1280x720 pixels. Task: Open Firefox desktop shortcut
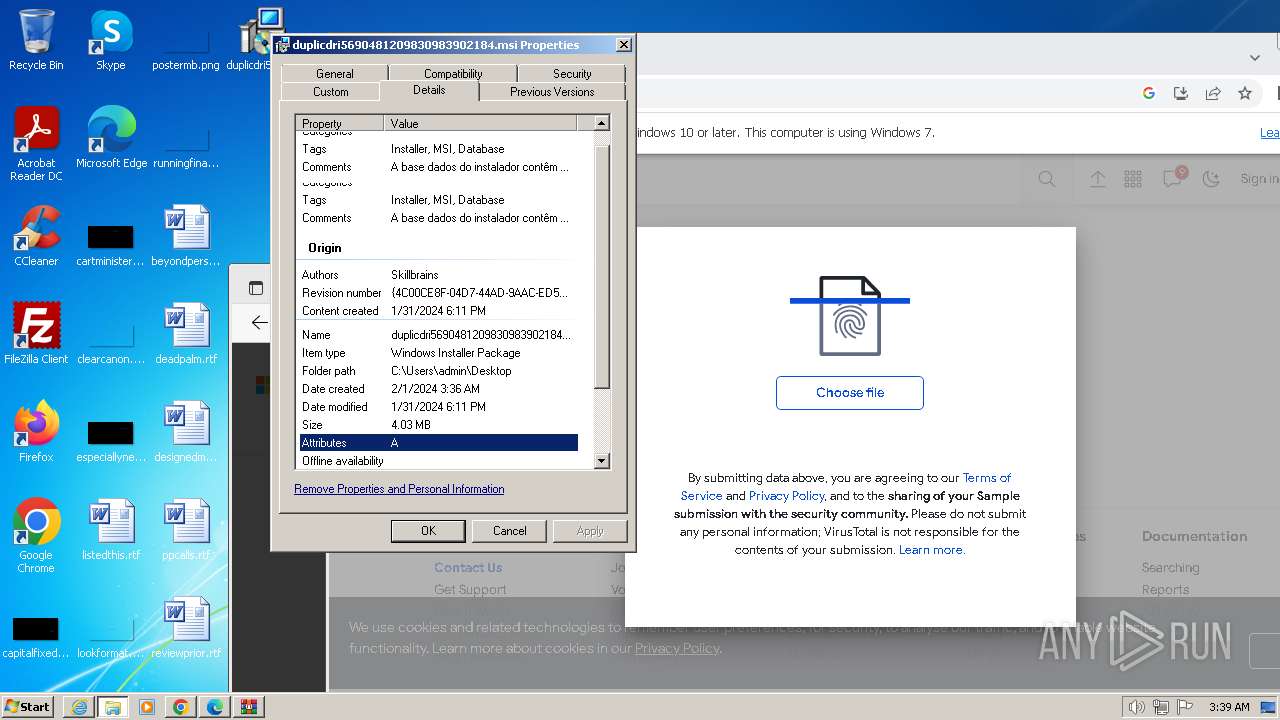tap(36, 431)
